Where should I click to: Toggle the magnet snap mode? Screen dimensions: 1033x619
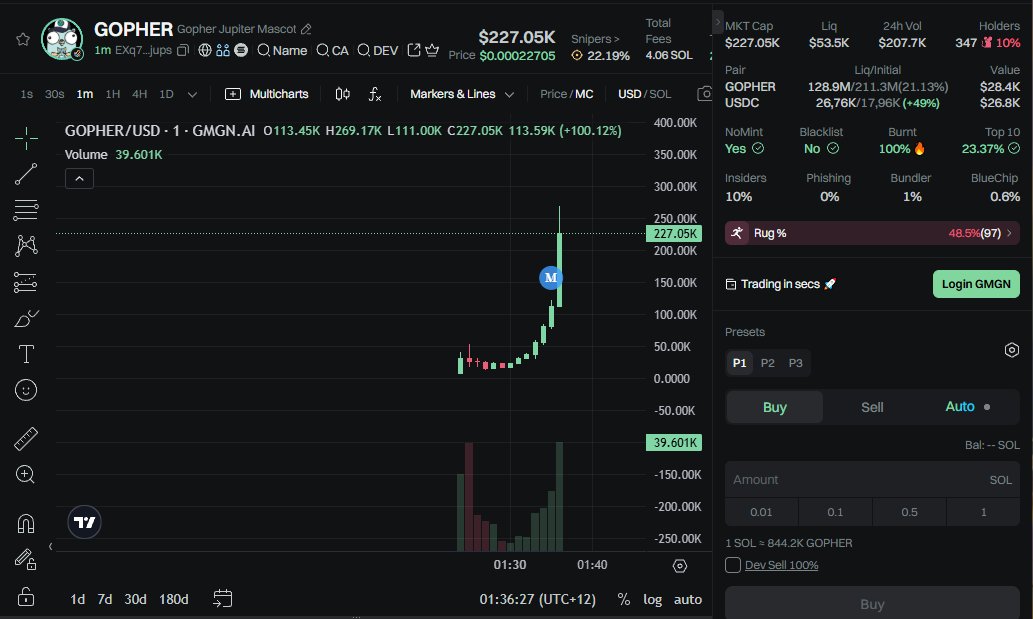click(26, 524)
